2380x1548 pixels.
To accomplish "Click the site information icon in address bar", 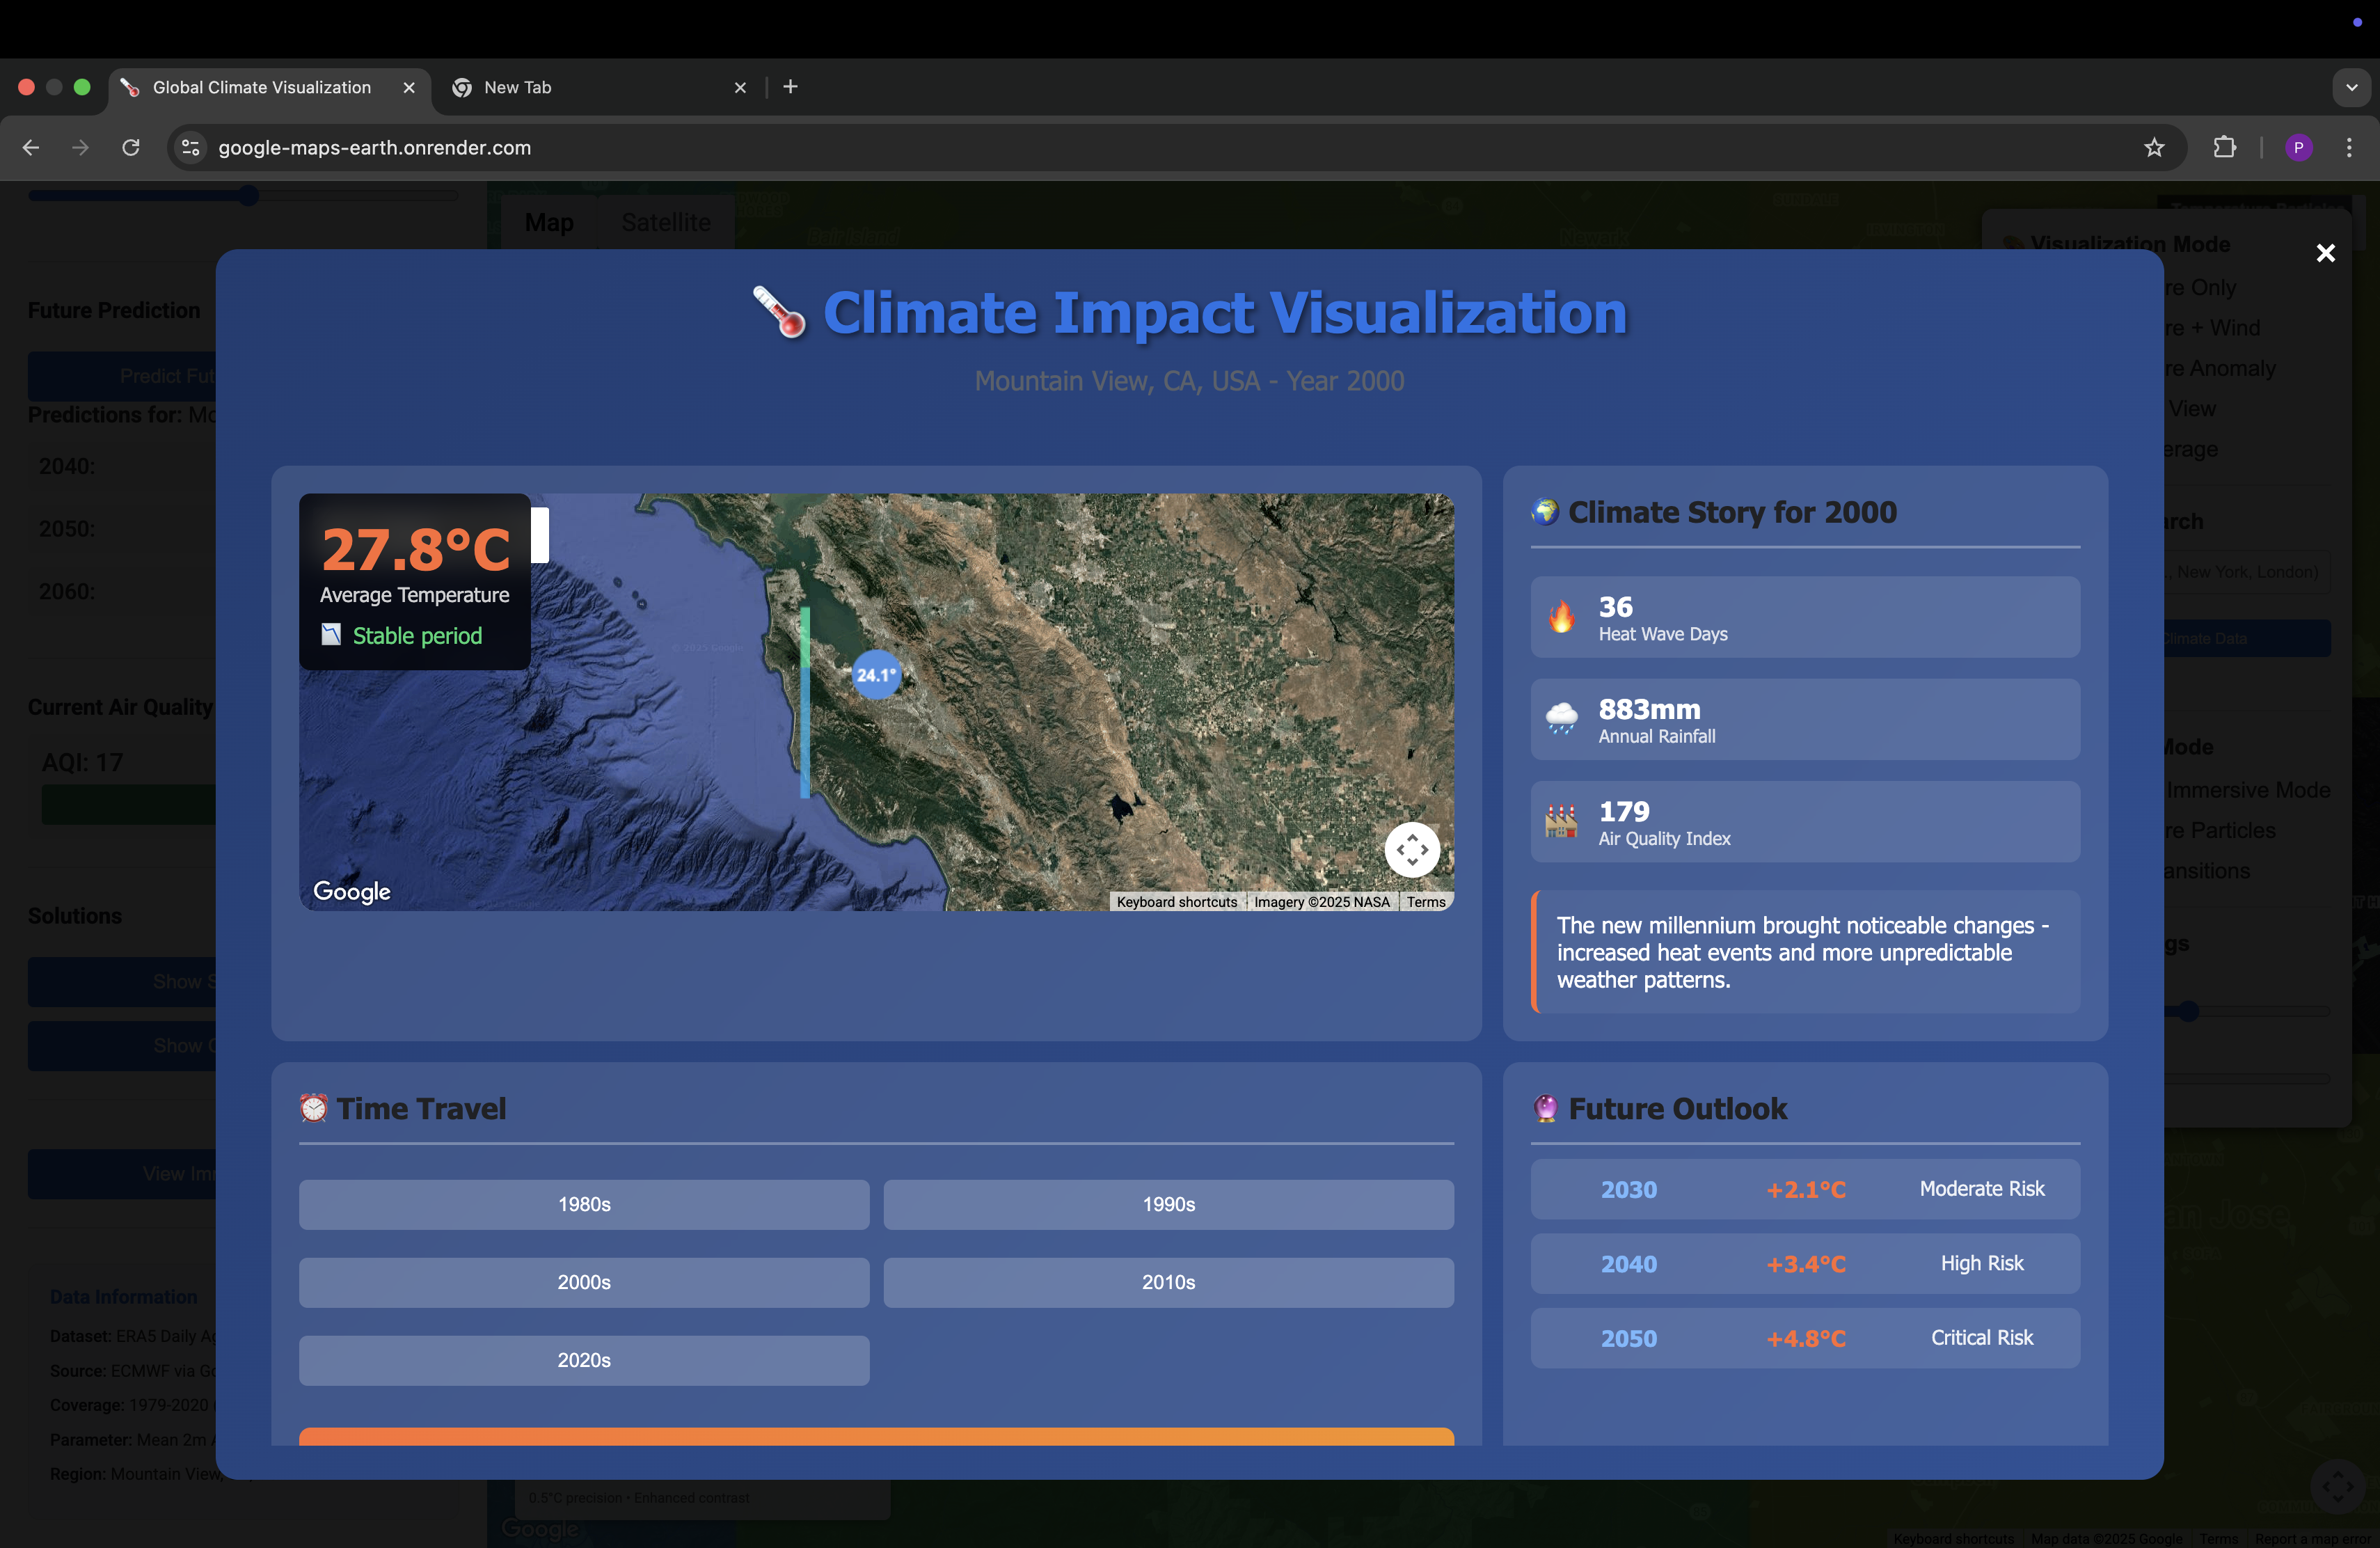I will point(190,148).
